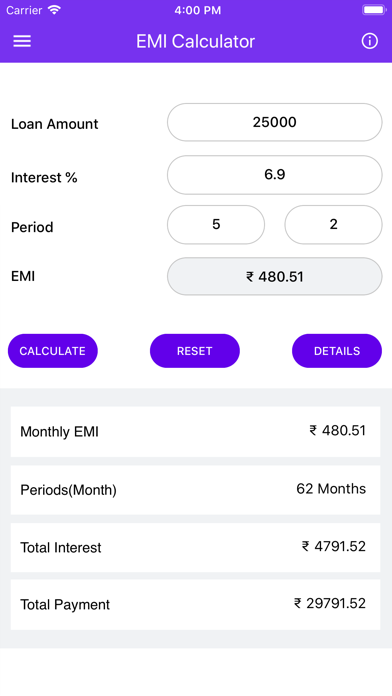Tap the 62 Months value
Screen dimensions: 392x696
coord(331,489)
